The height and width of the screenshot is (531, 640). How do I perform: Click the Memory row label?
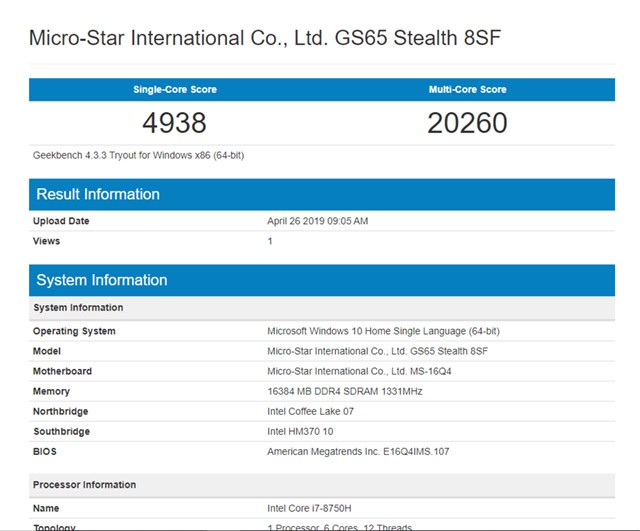click(x=51, y=391)
